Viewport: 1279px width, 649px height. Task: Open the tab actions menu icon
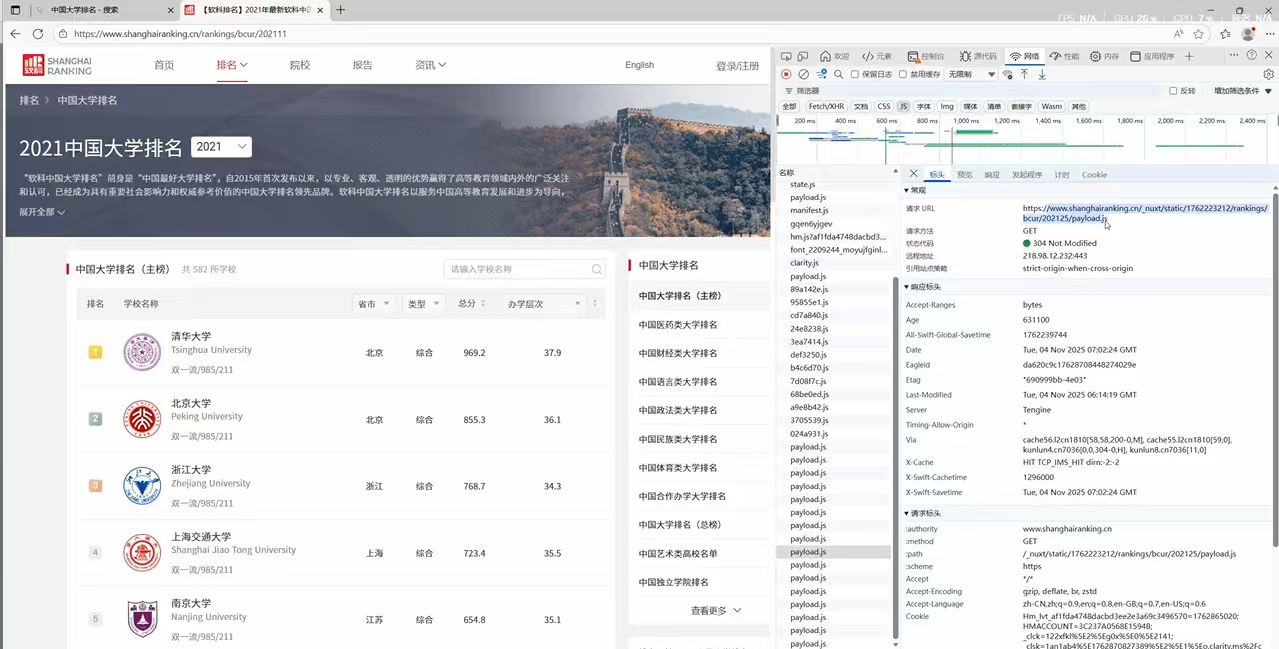coord(15,10)
